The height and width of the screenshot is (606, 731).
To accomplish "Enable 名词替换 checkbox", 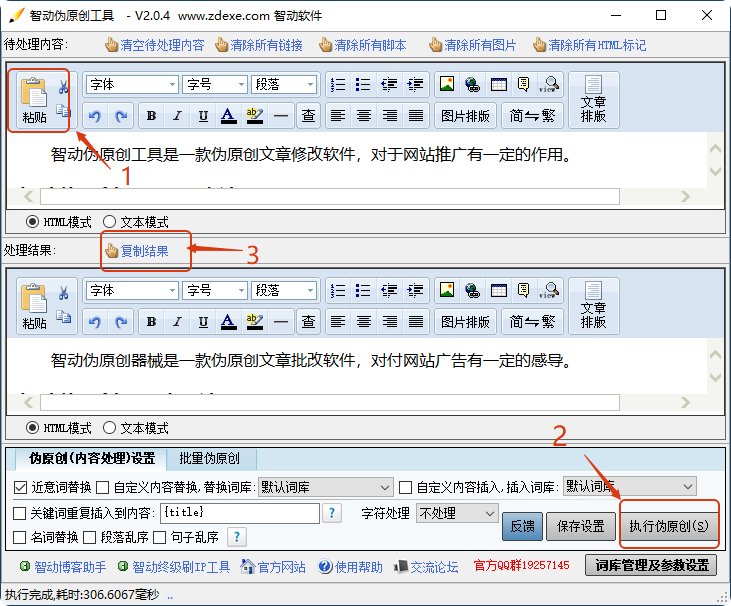I will point(20,537).
